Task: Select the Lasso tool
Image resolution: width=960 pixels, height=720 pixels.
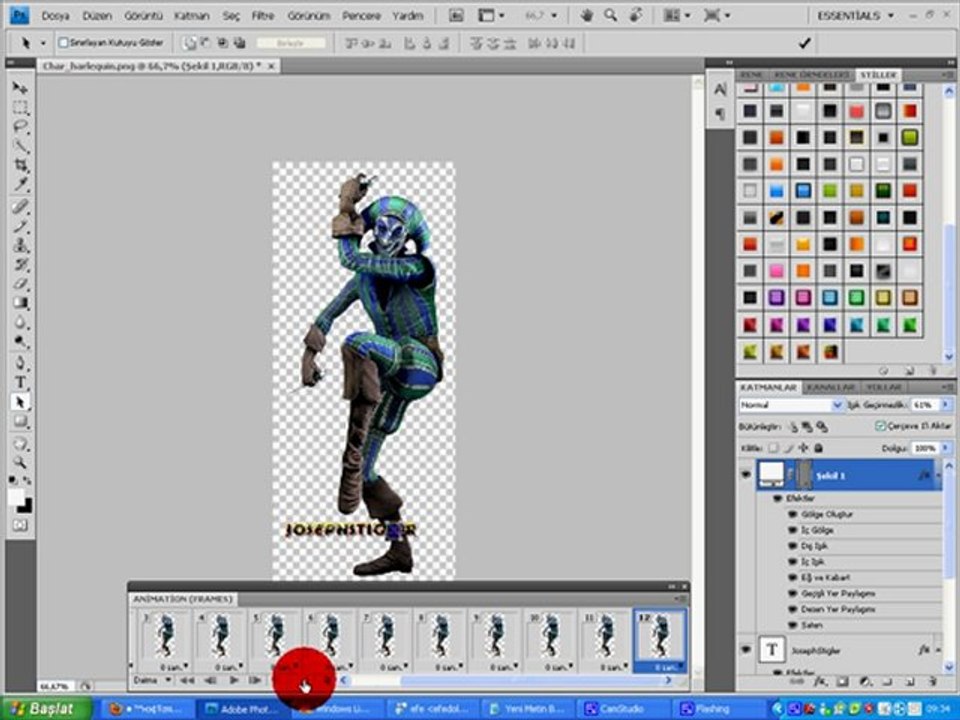Action: pyautogui.click(x=20, y=127)
